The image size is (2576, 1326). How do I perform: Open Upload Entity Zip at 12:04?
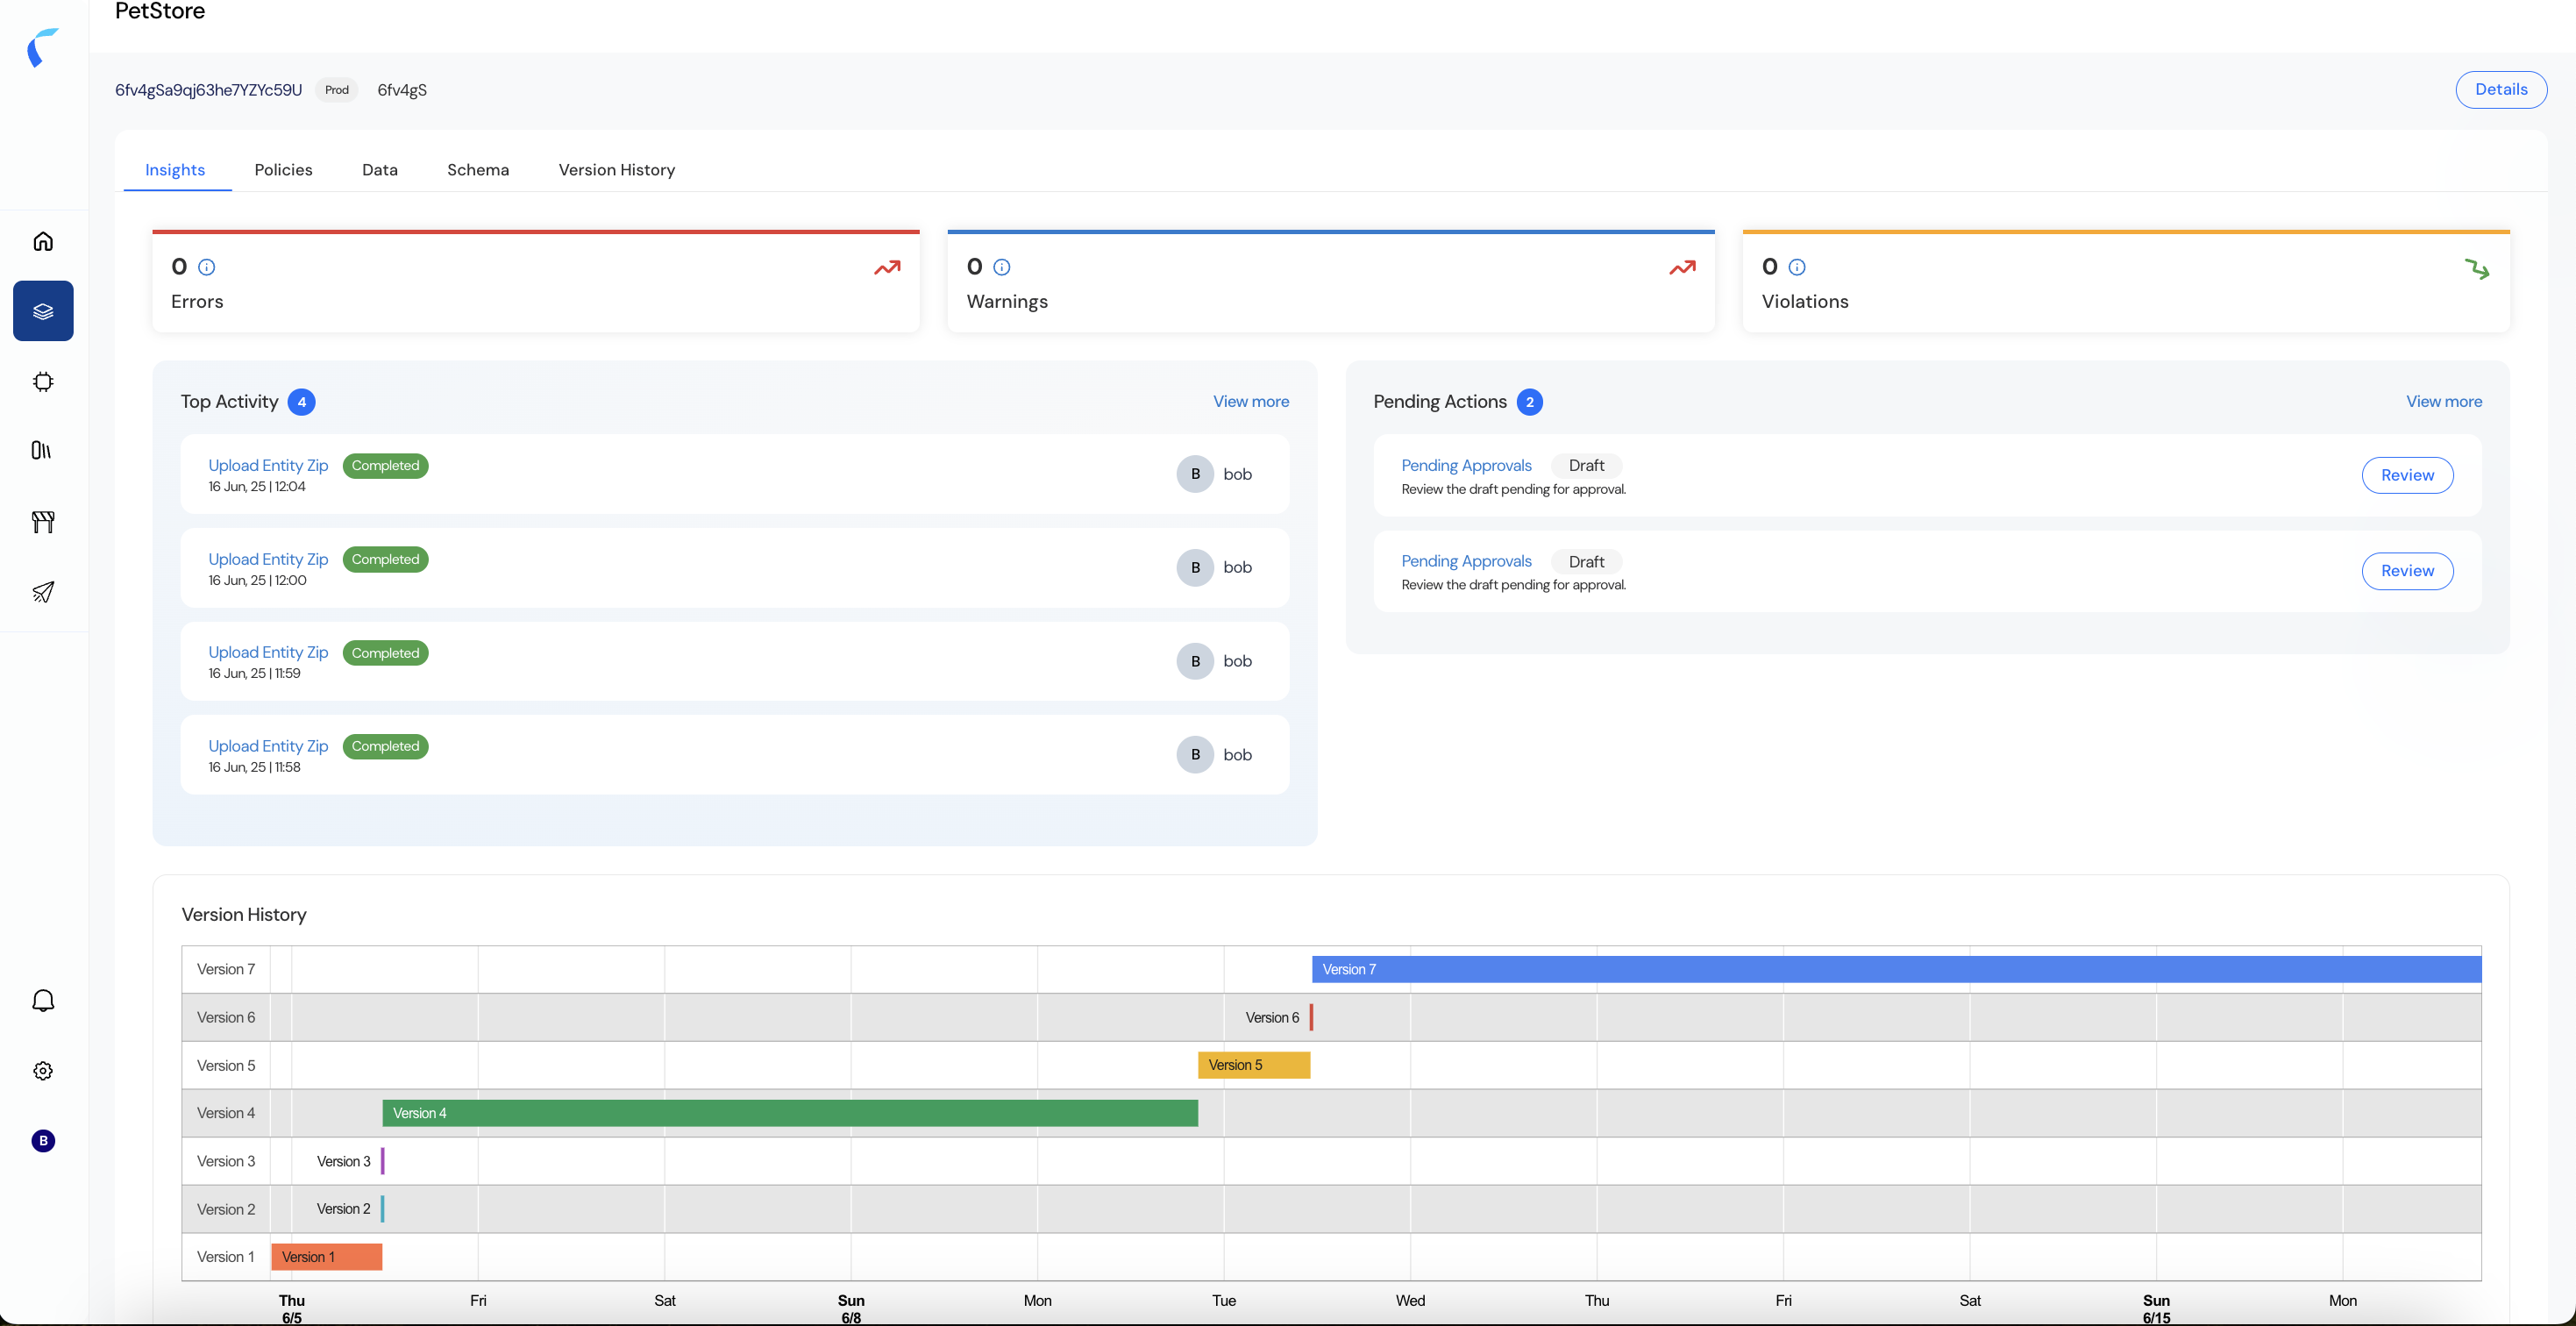tap(268, 465)
